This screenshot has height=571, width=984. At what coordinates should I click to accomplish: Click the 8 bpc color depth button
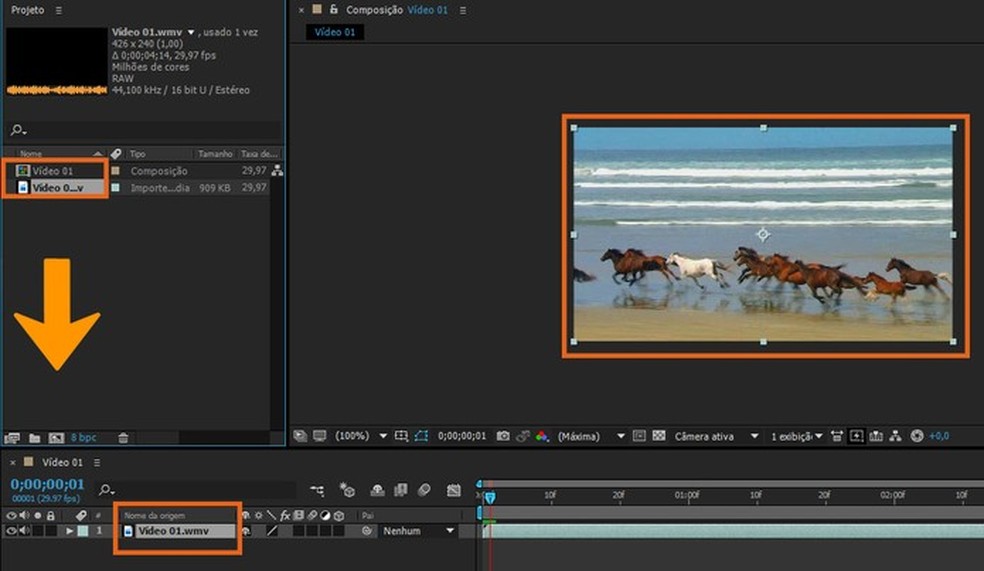(x=83, y=438)
